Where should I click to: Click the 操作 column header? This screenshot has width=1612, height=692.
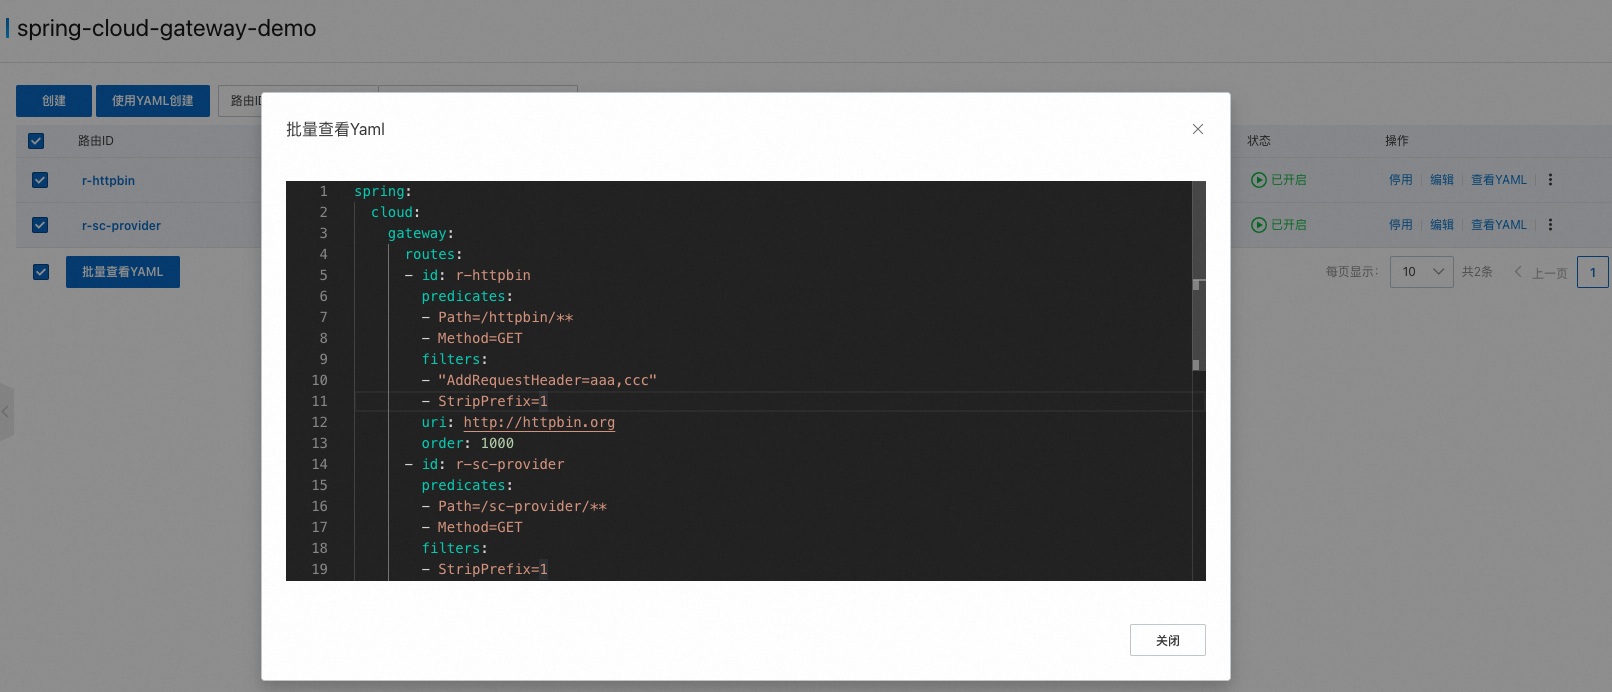pos(1397,141)
